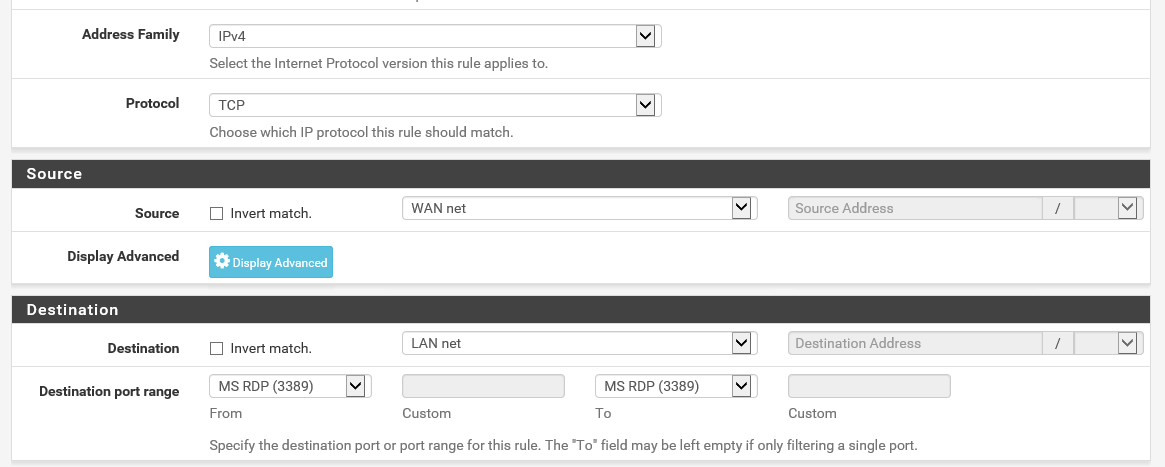Click the Source Address input field
The width and height of the screenshot is (1165, 467).
(915, 208)
